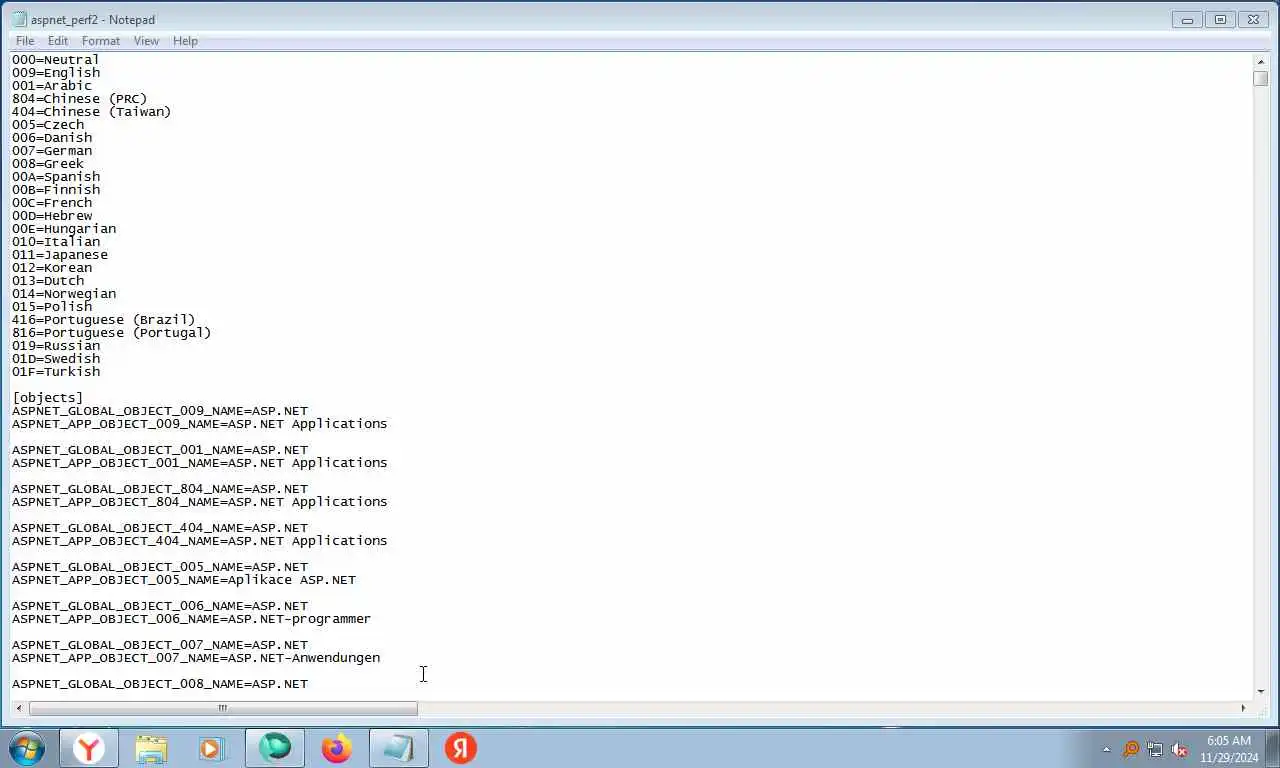Click the line '00C=French'
This screenshot has height=768, width=1280.
52,203
